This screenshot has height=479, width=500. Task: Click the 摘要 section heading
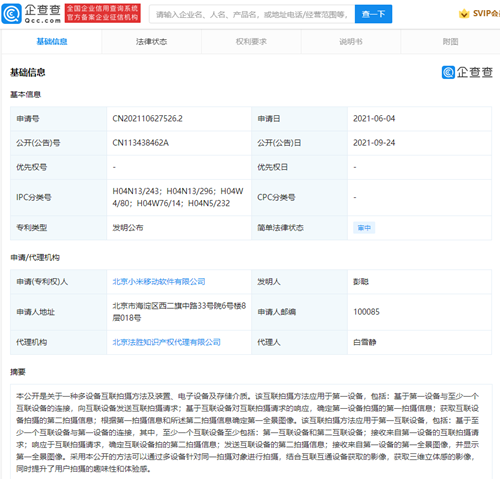18,372
